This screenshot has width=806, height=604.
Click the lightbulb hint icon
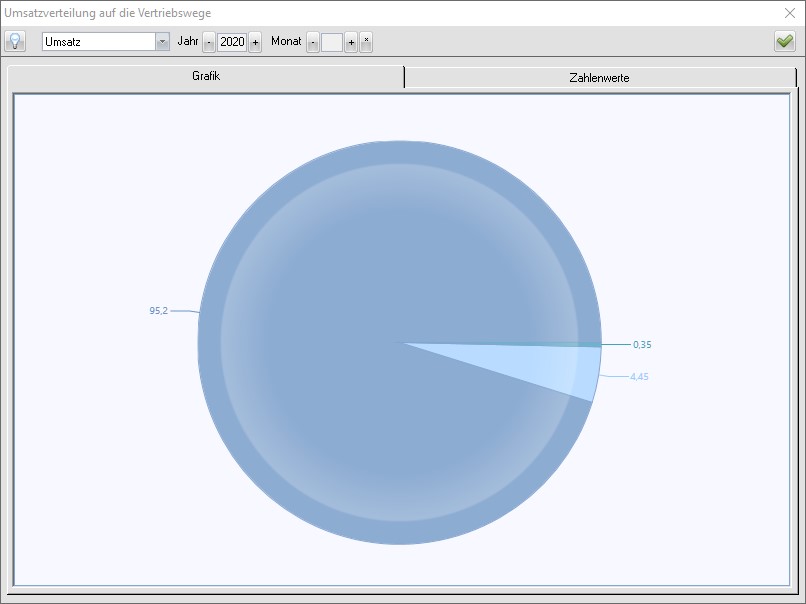pos(15,41)
